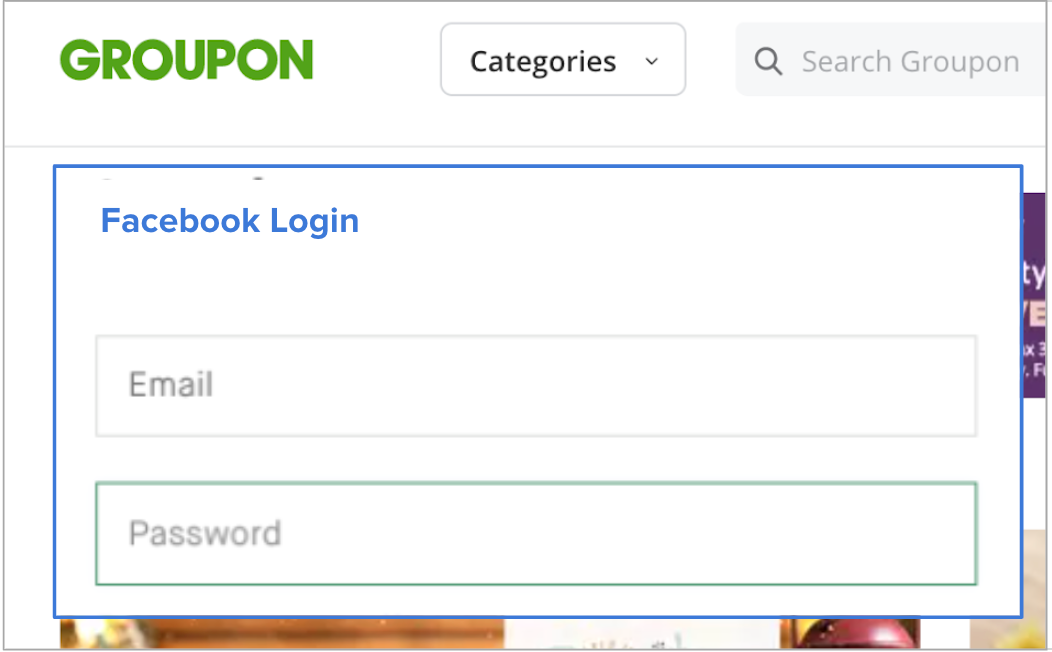Focus the Search Groupon field
The image size is (1052, 652).
[892, 60]
